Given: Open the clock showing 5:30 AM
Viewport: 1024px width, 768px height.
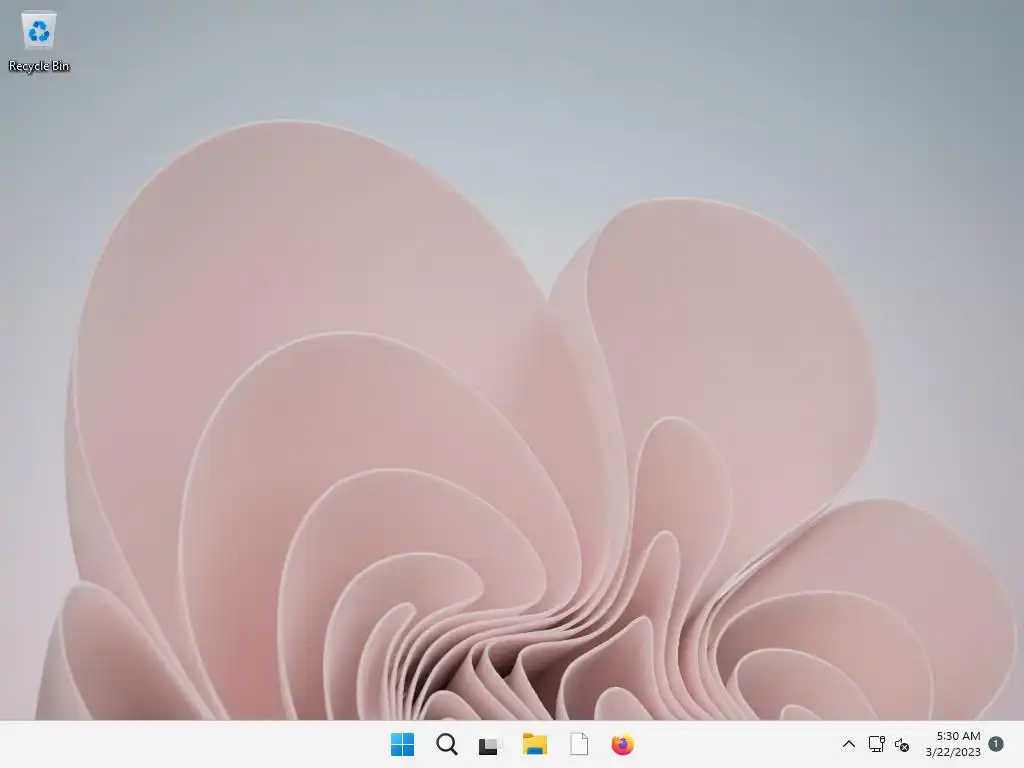Looking at the screenshot, I should coord(958,736).
